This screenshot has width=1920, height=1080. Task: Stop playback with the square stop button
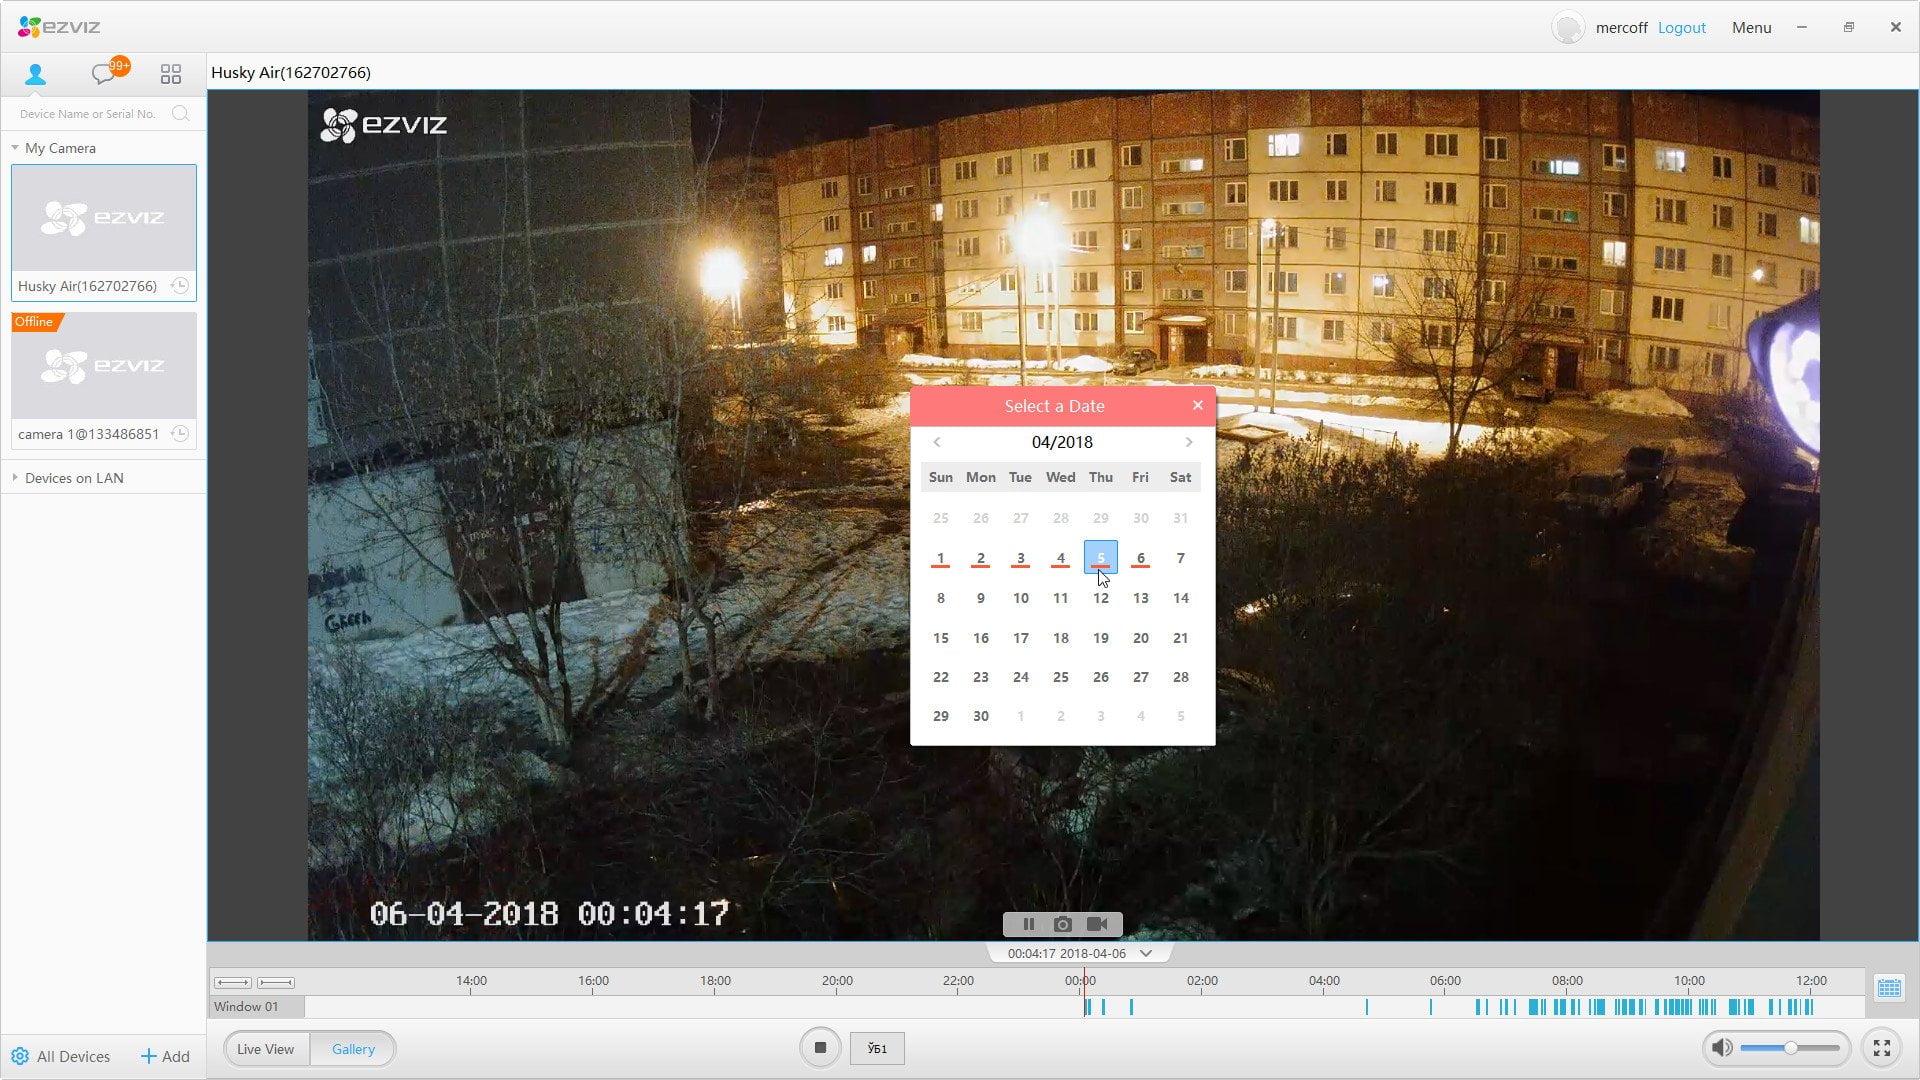(820, 1048)
